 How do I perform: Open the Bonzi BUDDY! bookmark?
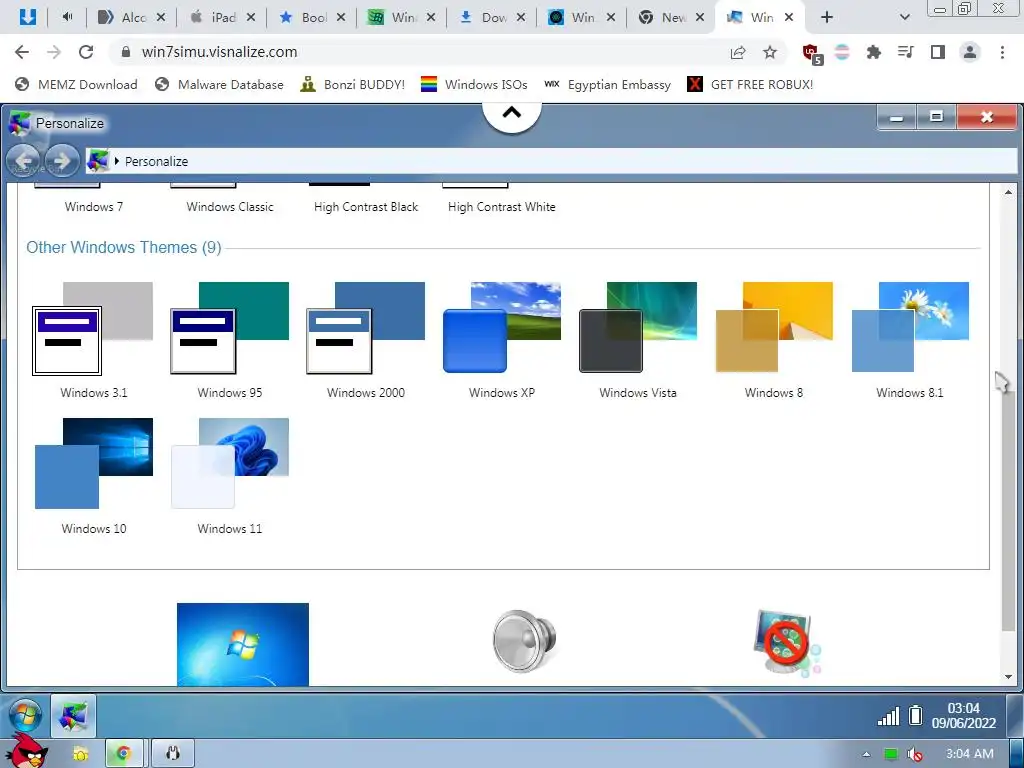coord(353,84)
